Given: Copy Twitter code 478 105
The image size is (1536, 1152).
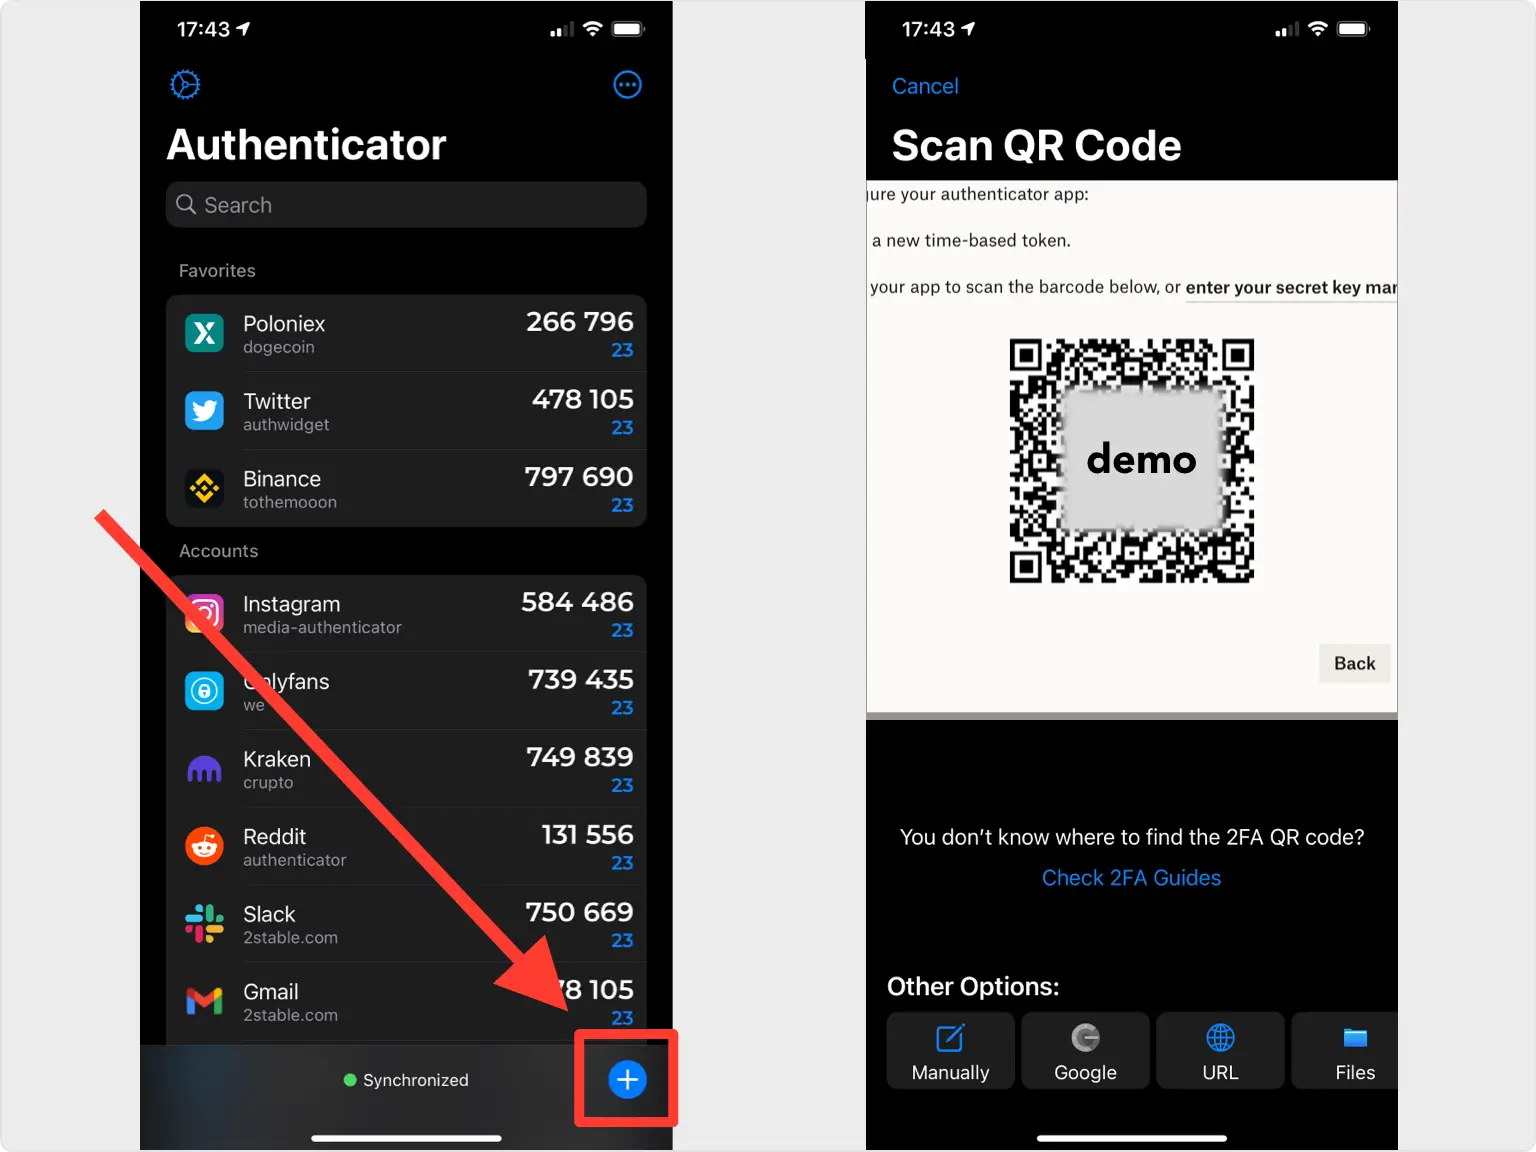Looking at the screenshot, I should 583,399.
